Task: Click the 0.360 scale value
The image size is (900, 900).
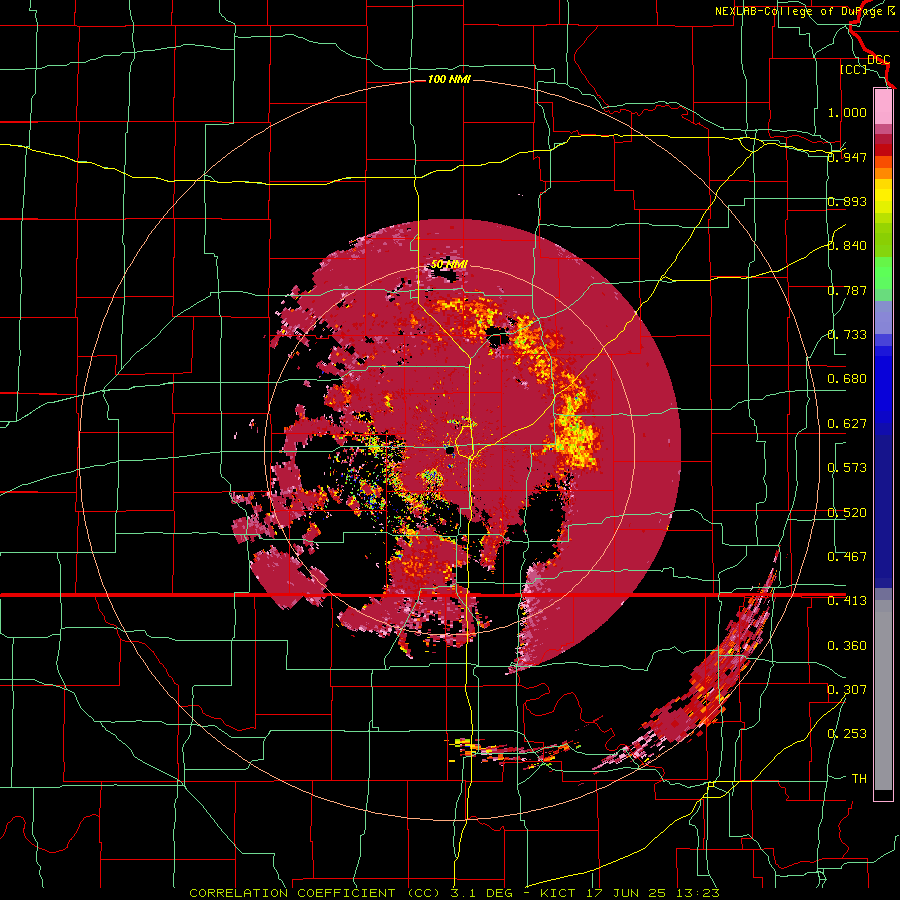Action: 847,646
